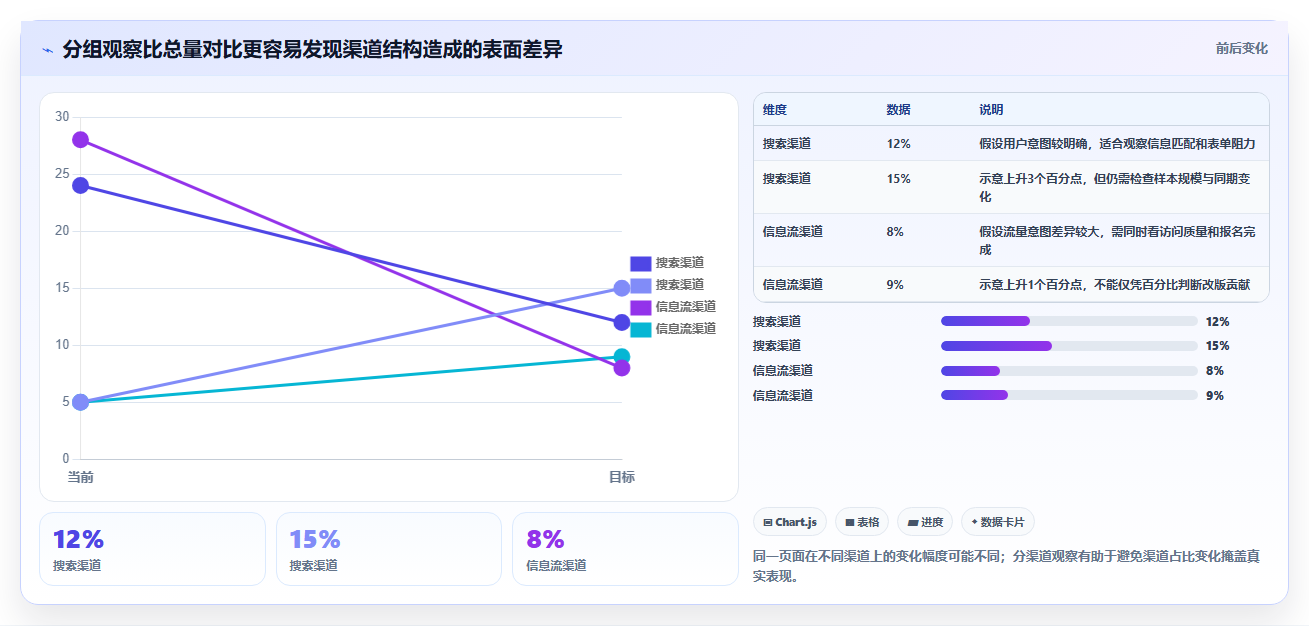Click the 15% cell in the table
The height and width of the screenshot is (626, 1309).
898,179
